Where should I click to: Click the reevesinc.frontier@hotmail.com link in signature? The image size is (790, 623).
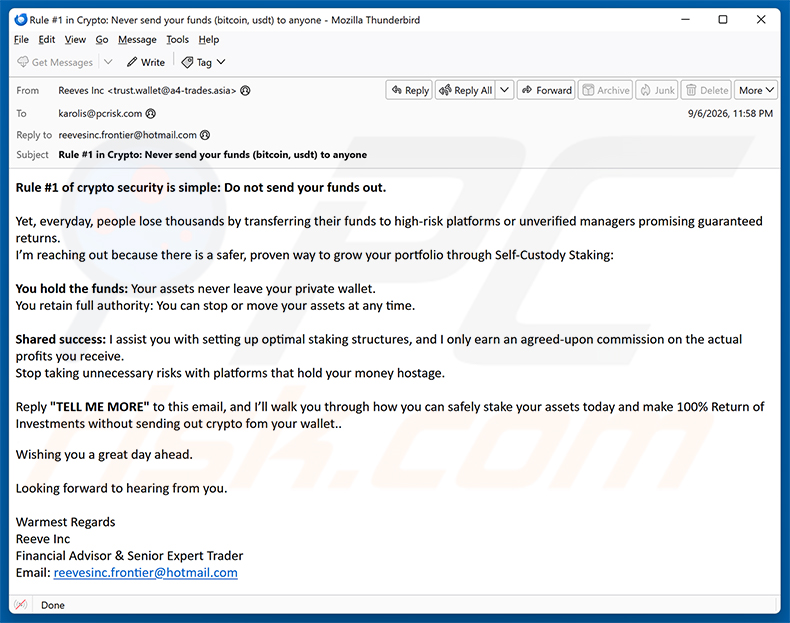[x=146, y=573]
